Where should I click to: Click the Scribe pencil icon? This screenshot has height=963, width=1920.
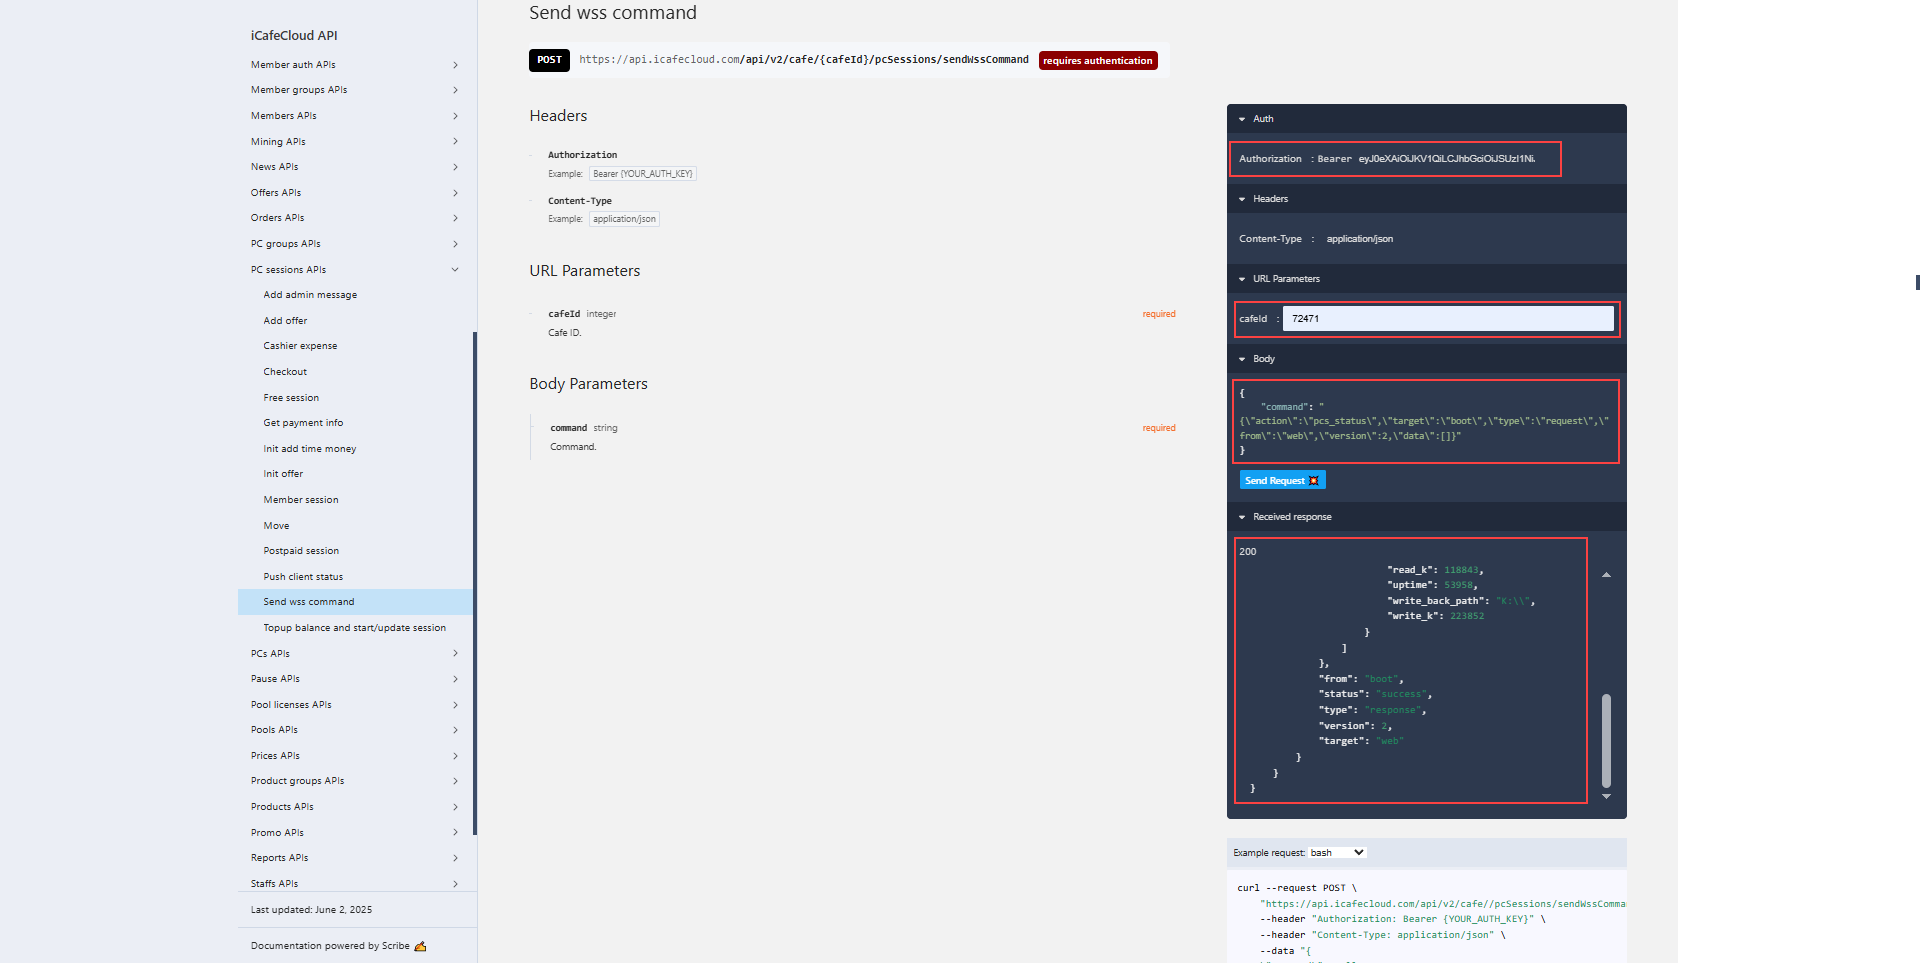click(420, 946)
